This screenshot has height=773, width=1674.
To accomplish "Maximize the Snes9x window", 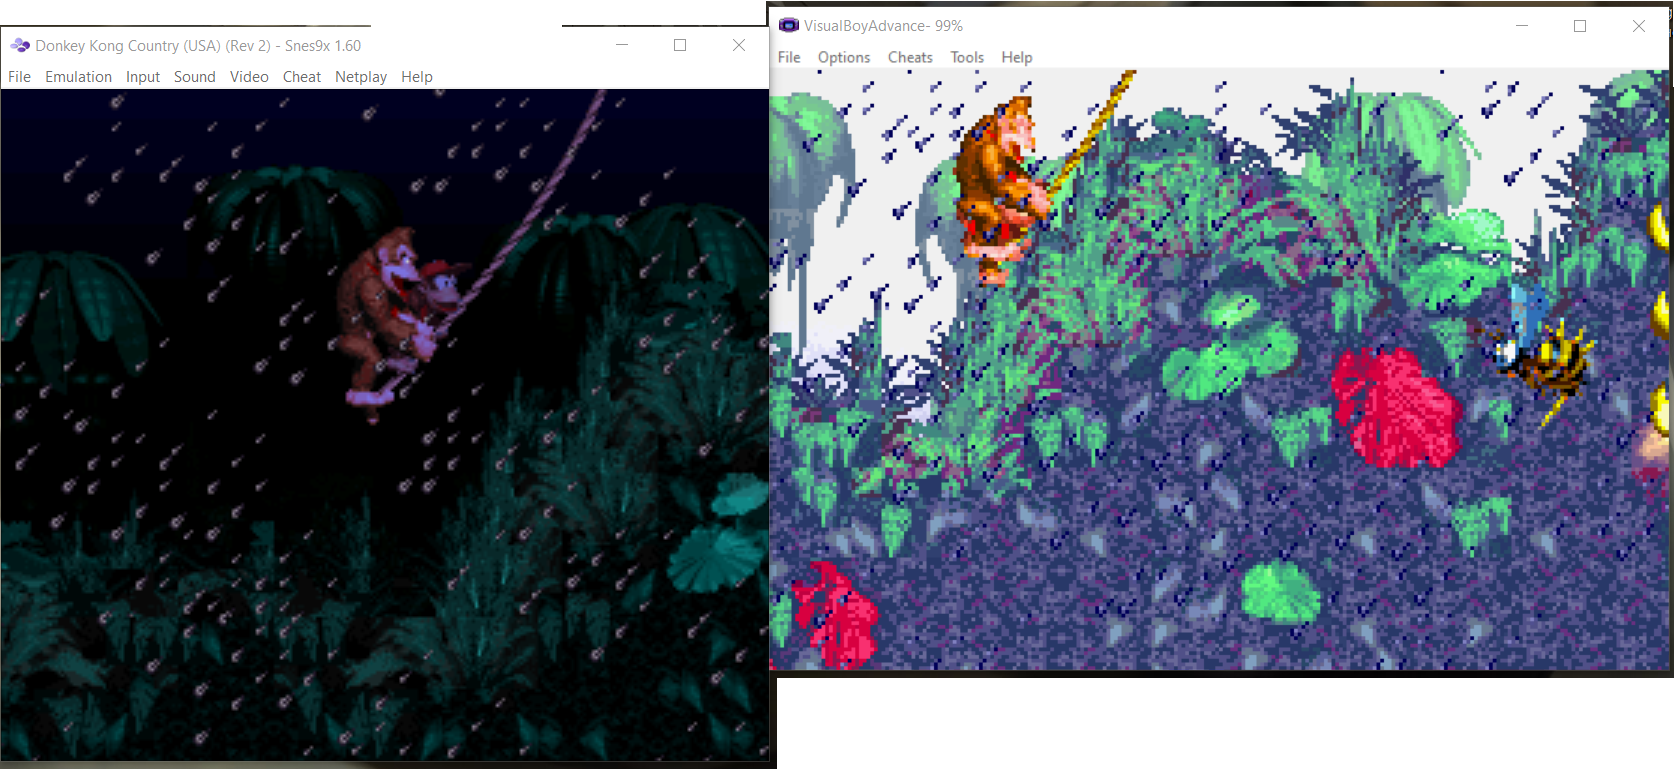I will coord(680,45).
